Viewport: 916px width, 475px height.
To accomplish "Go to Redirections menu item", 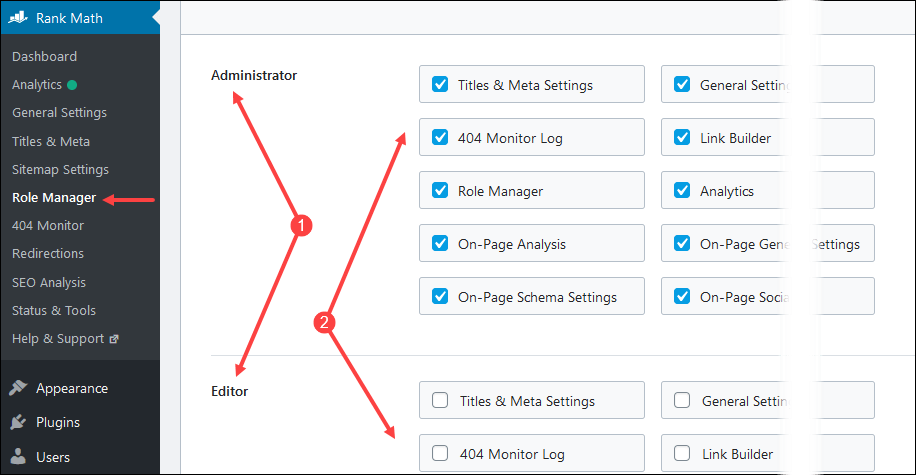I will (48, 254).
